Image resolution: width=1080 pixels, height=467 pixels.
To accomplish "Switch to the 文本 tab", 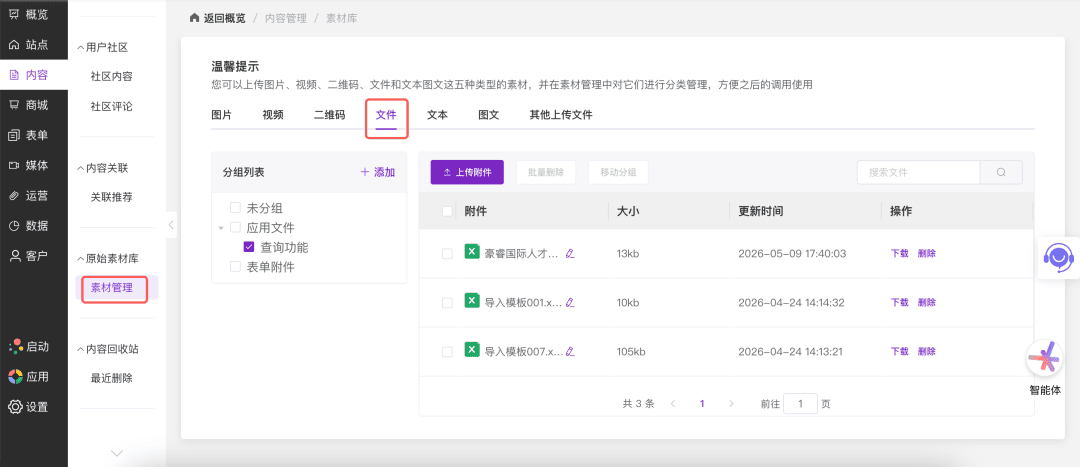I will [437, 115].
